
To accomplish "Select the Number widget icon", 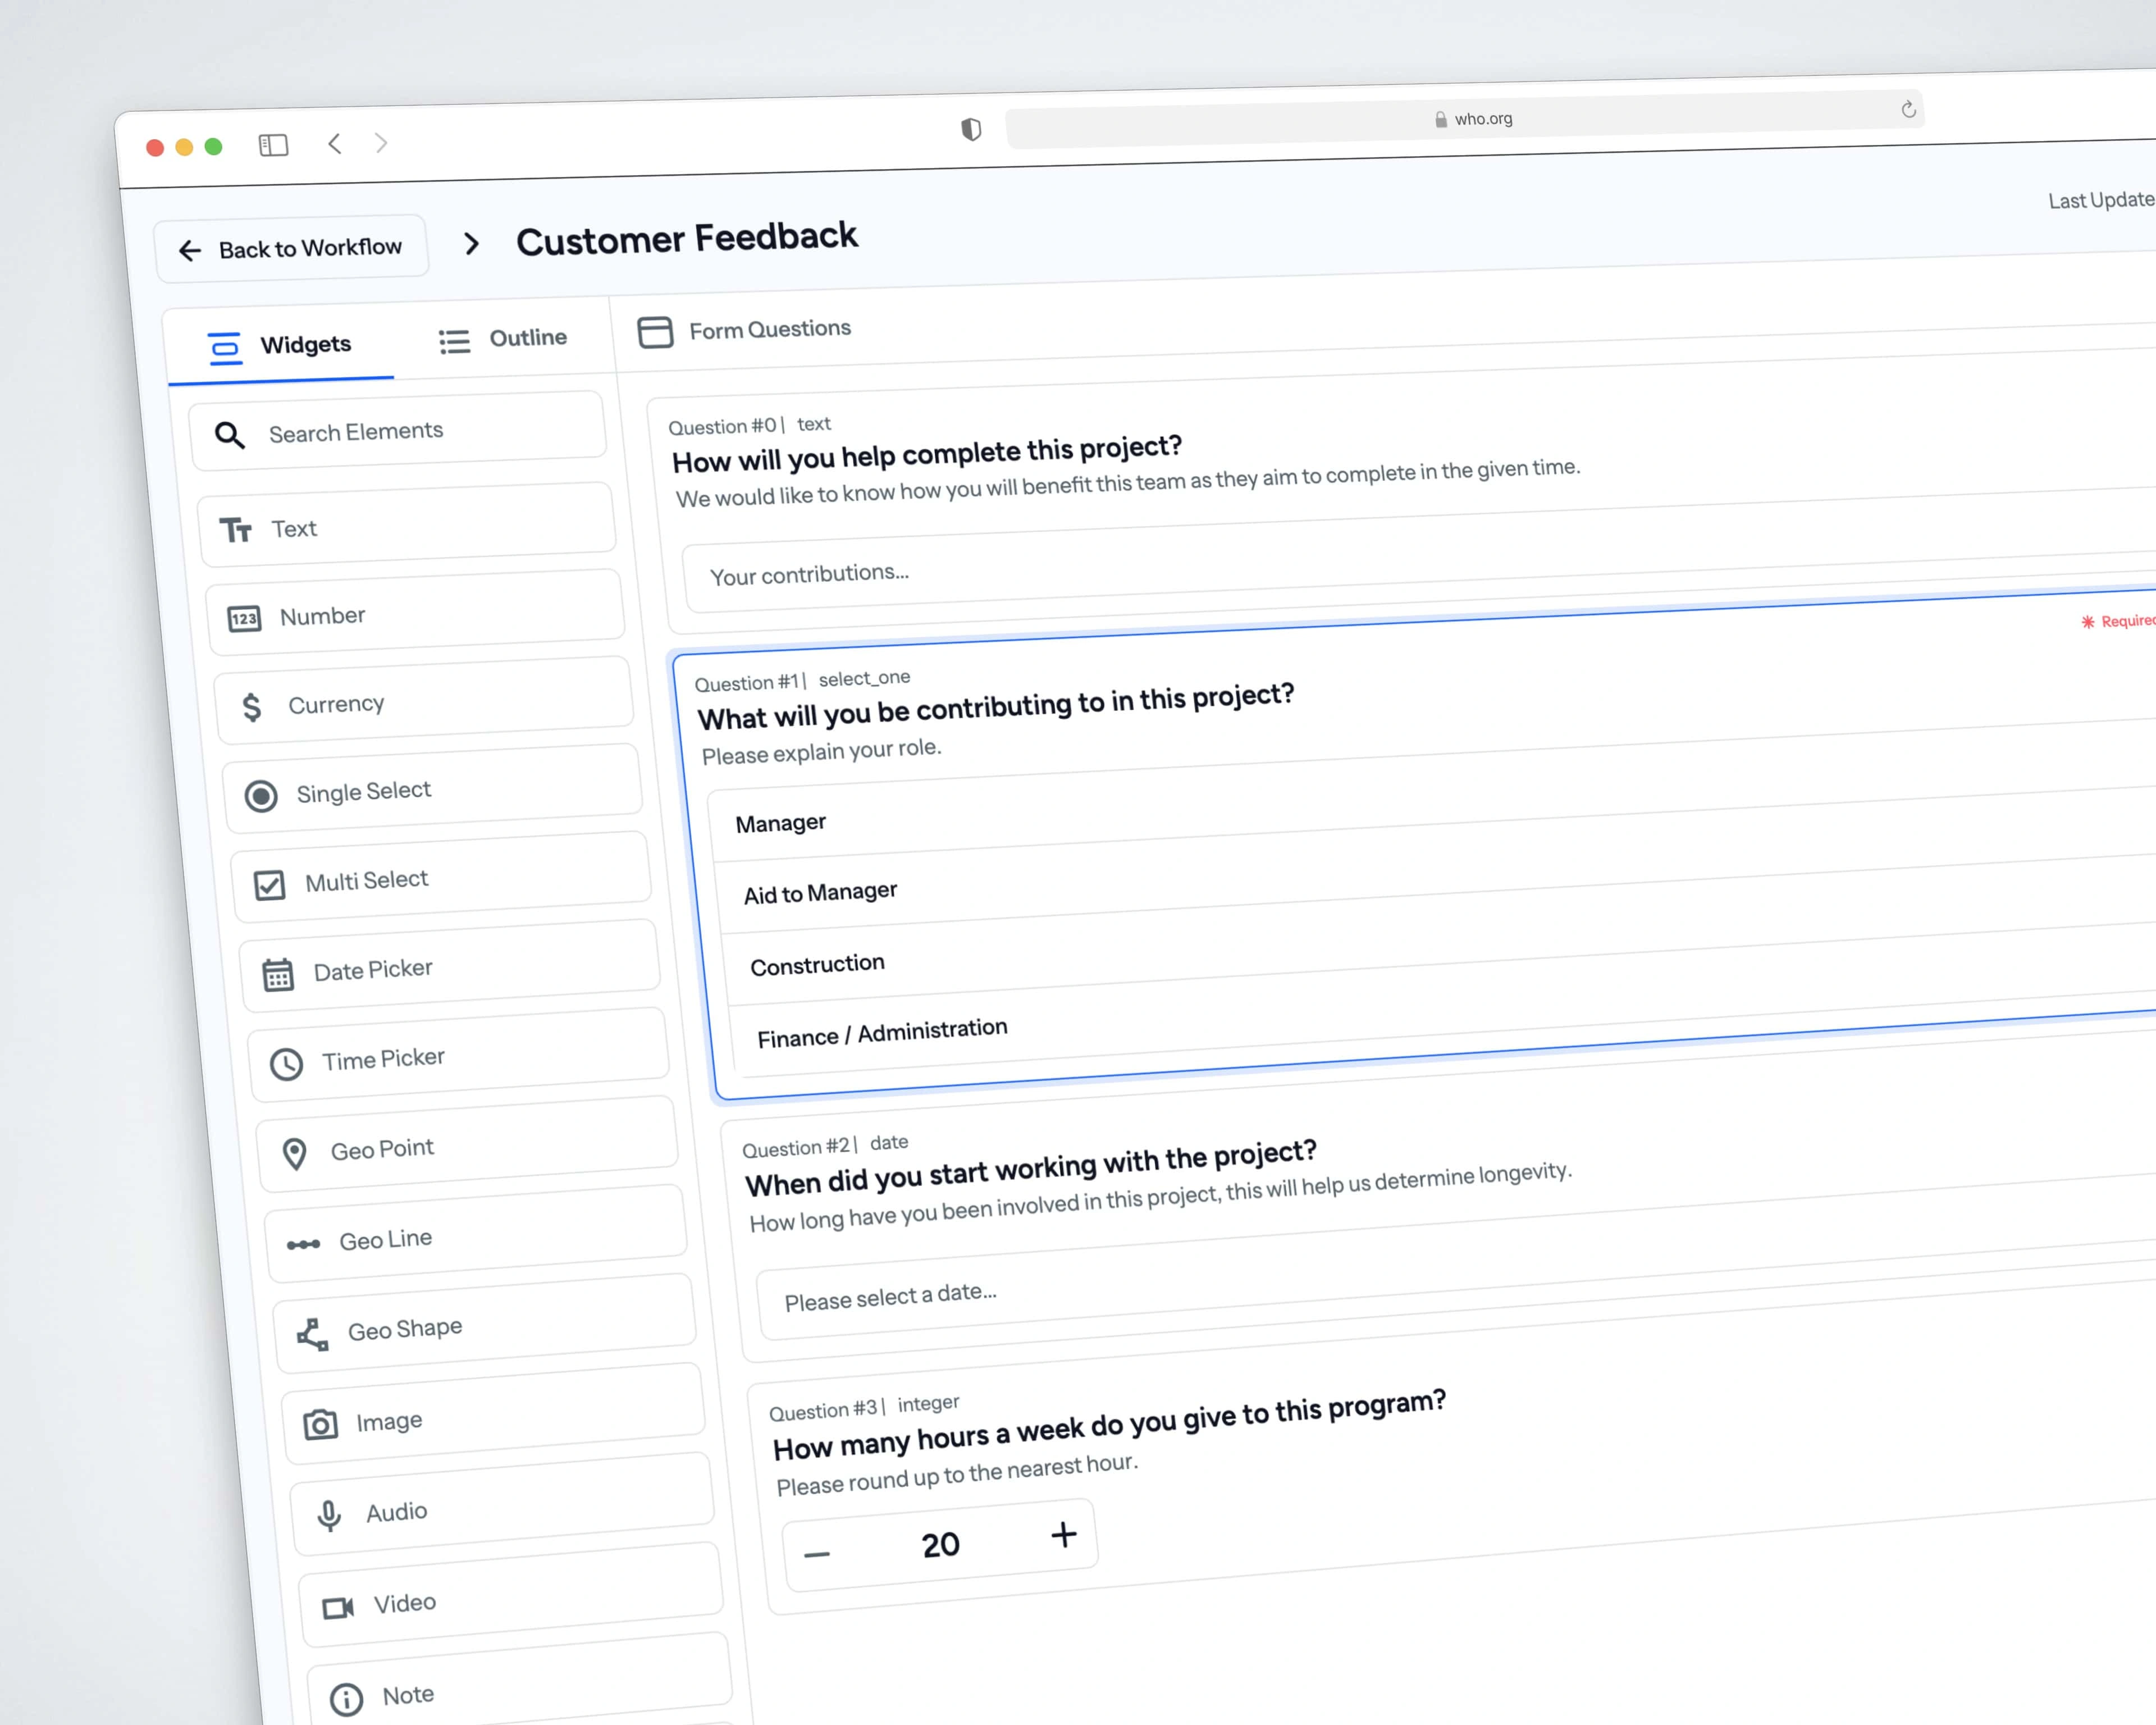I will 244,619.
